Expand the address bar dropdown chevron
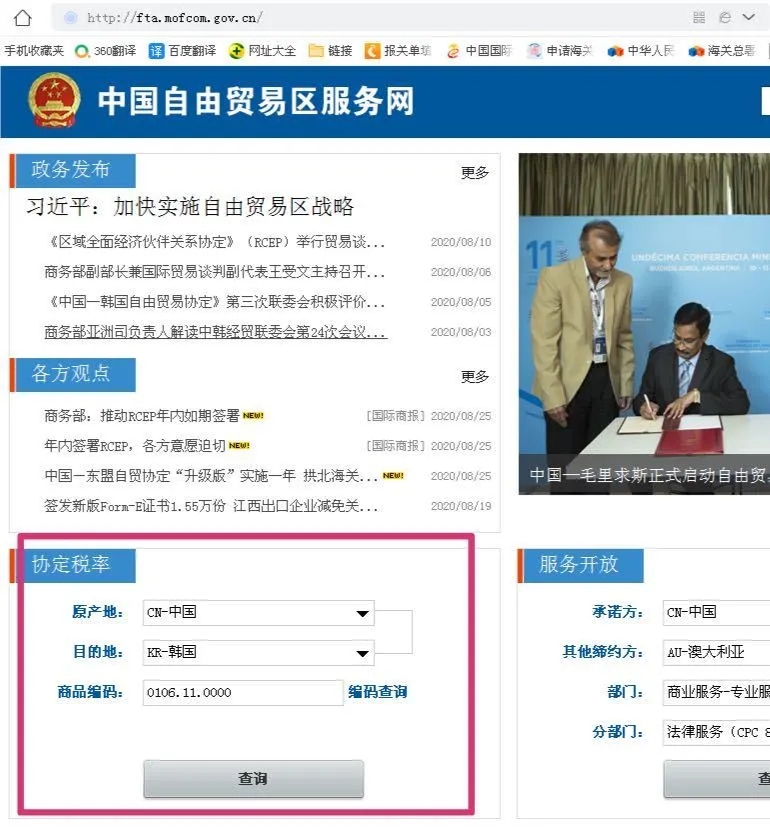 748,18
